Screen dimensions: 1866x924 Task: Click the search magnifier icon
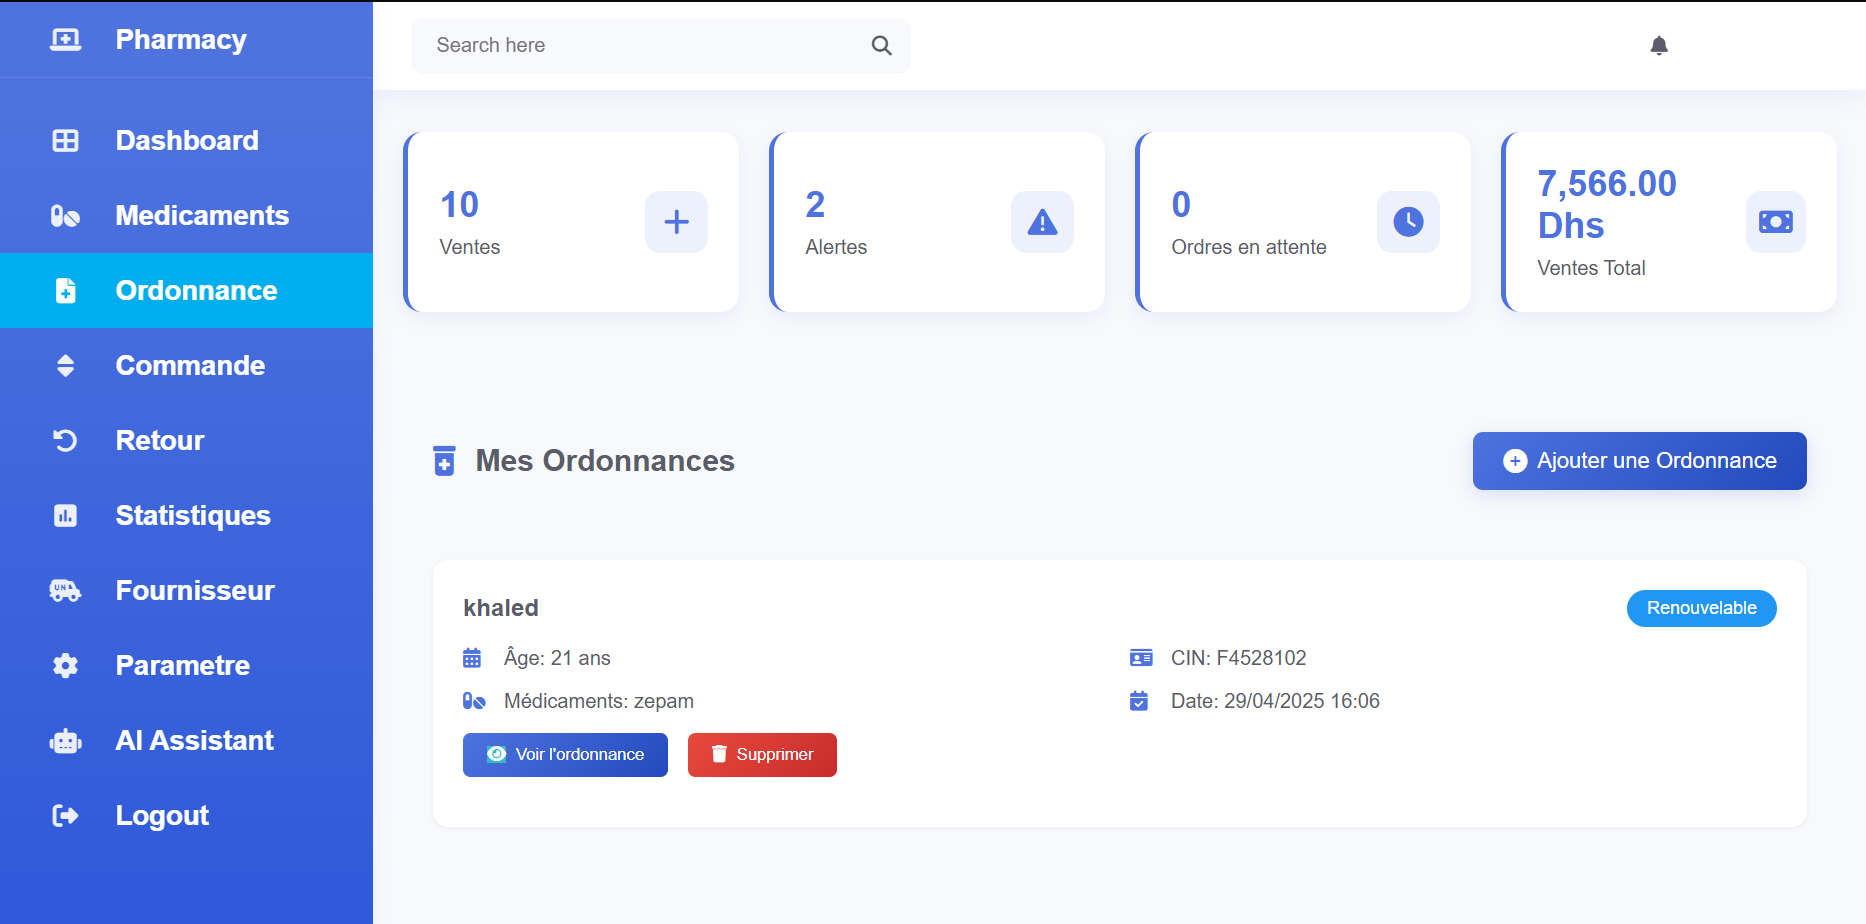[x=881, y=45]
